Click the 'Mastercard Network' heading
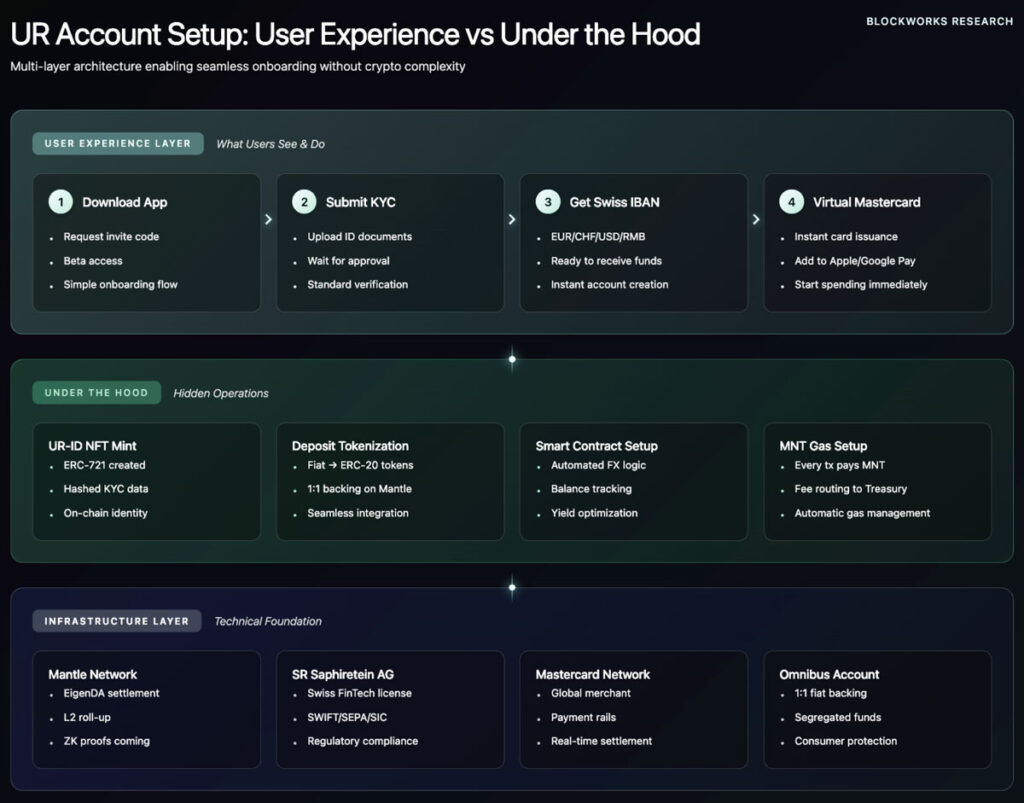The height and width of the screenshot is (803, 1024). (x=593, y=674)
